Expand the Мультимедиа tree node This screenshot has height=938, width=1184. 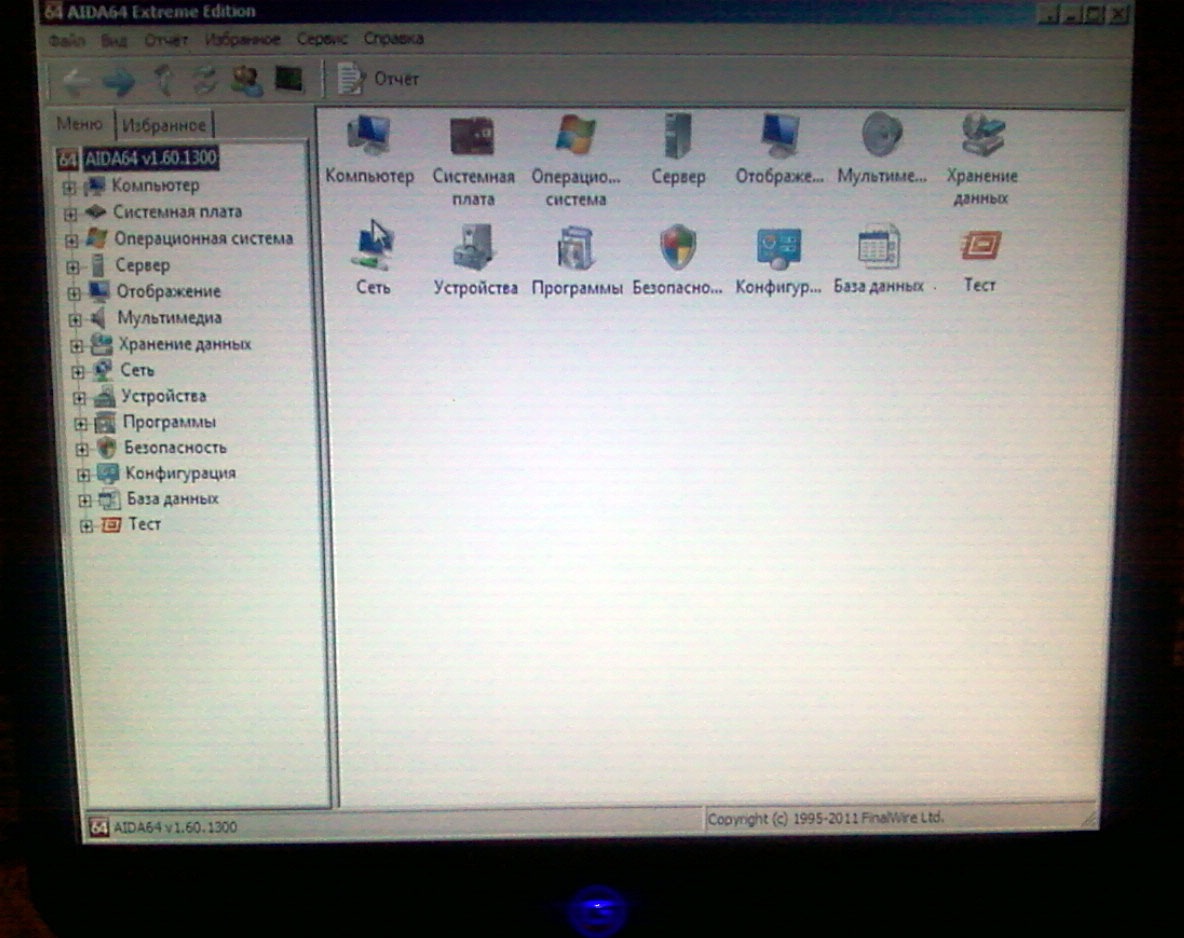click(x=76, y=320)
